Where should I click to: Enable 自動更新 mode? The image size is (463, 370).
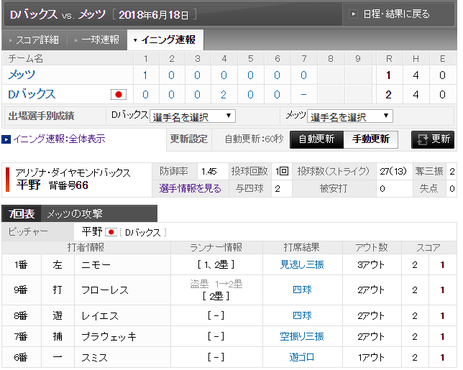(x=317, y=139)
